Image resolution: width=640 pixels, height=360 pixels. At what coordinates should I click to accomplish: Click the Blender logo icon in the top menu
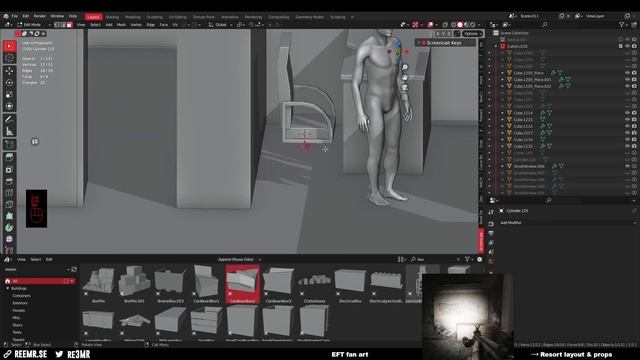(6, 16)
